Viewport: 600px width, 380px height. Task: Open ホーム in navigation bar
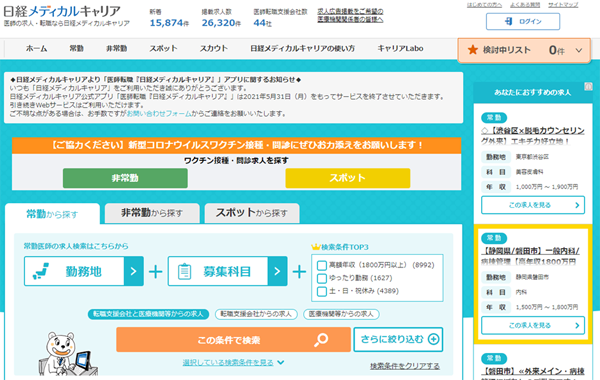[36, 49]
